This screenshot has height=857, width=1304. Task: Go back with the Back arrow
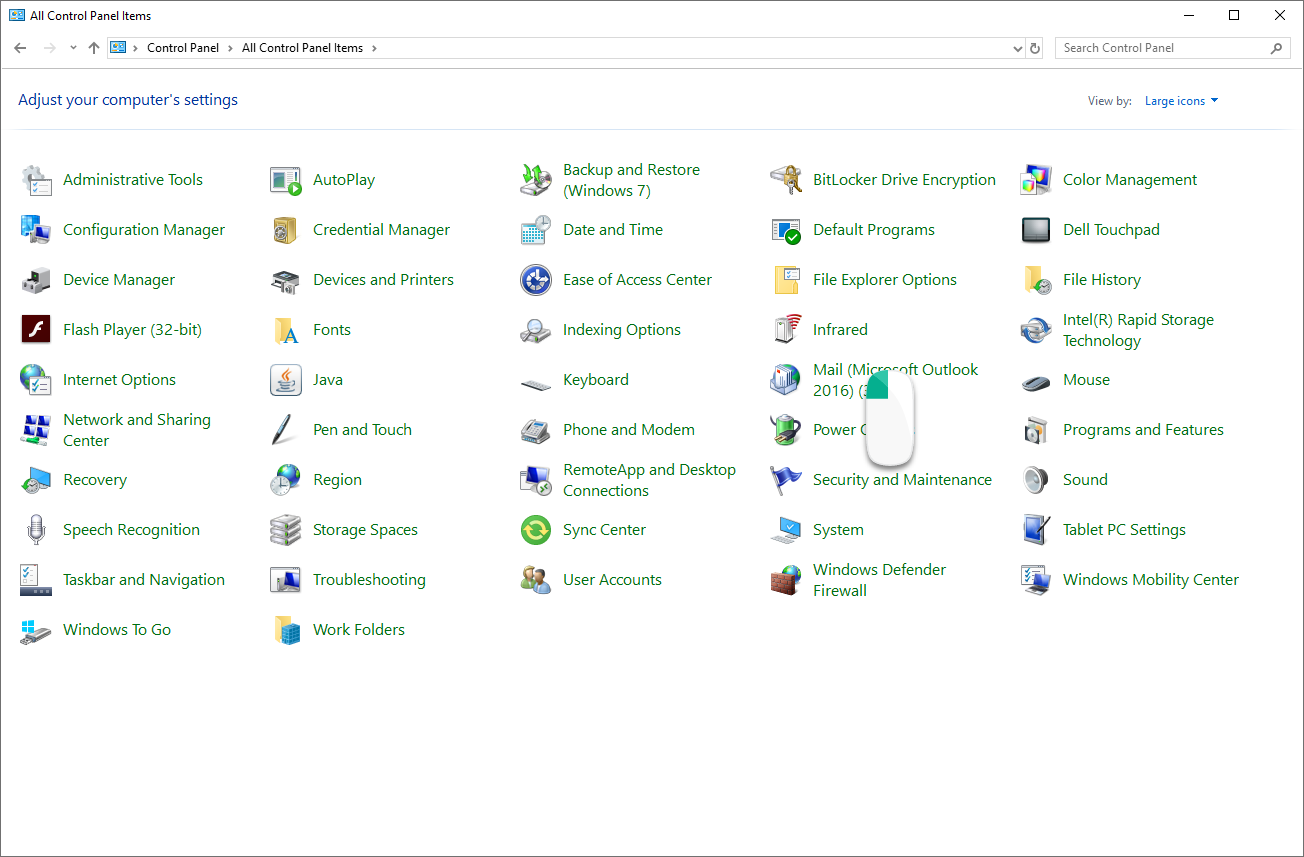(20, 48)
